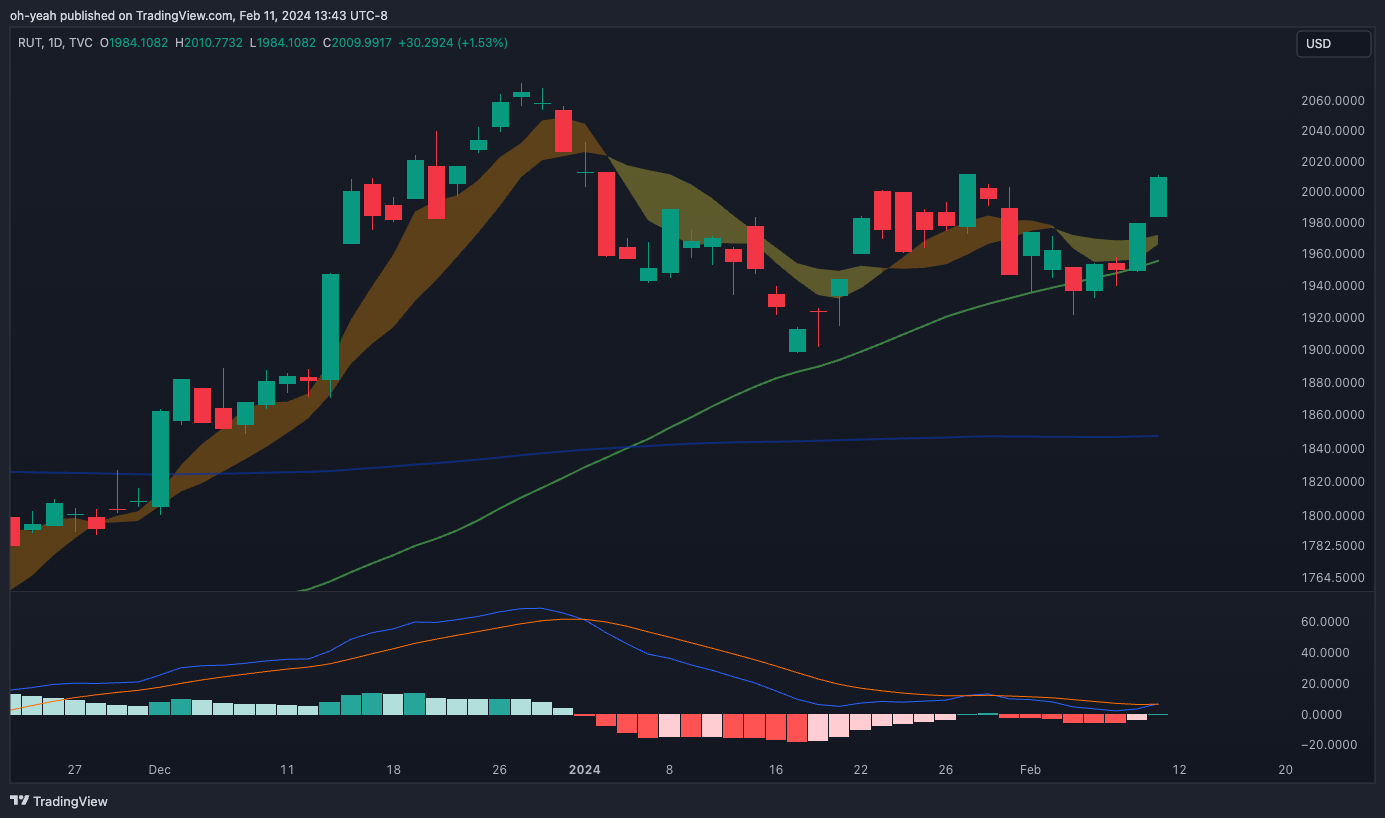Image resolution: width=1385 pixels, height=818 pixels.
Task: Select the 'Feb' label on time axis
Action: (1030, 770)
